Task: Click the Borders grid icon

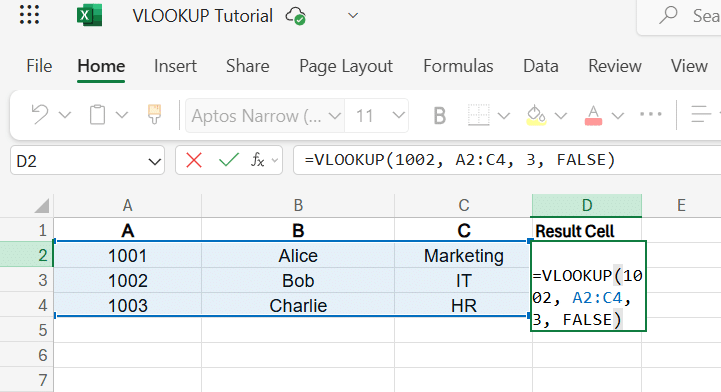Action: click(x=478, y=115)
